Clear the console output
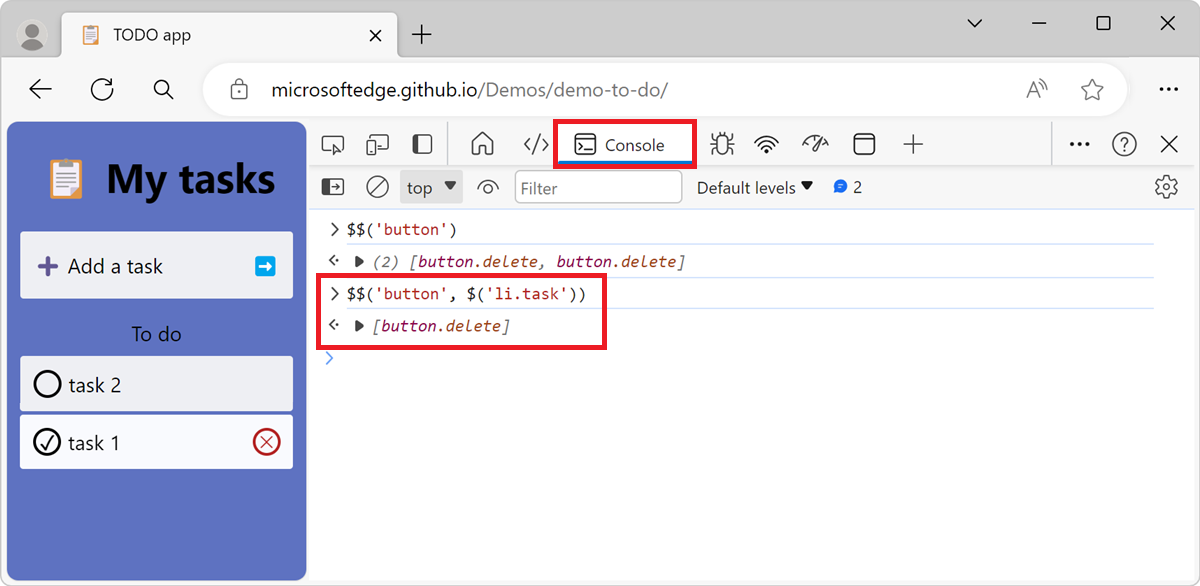This screenshot has width=1200, height=586. point(377,187)
